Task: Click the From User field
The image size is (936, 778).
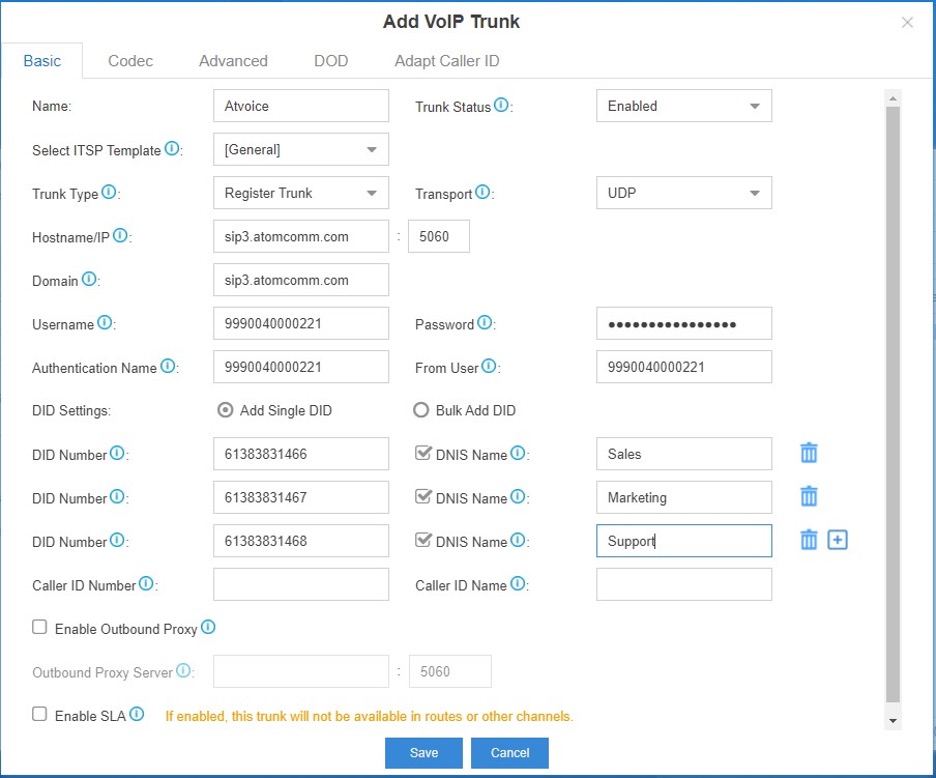Action: pos(683,367)
